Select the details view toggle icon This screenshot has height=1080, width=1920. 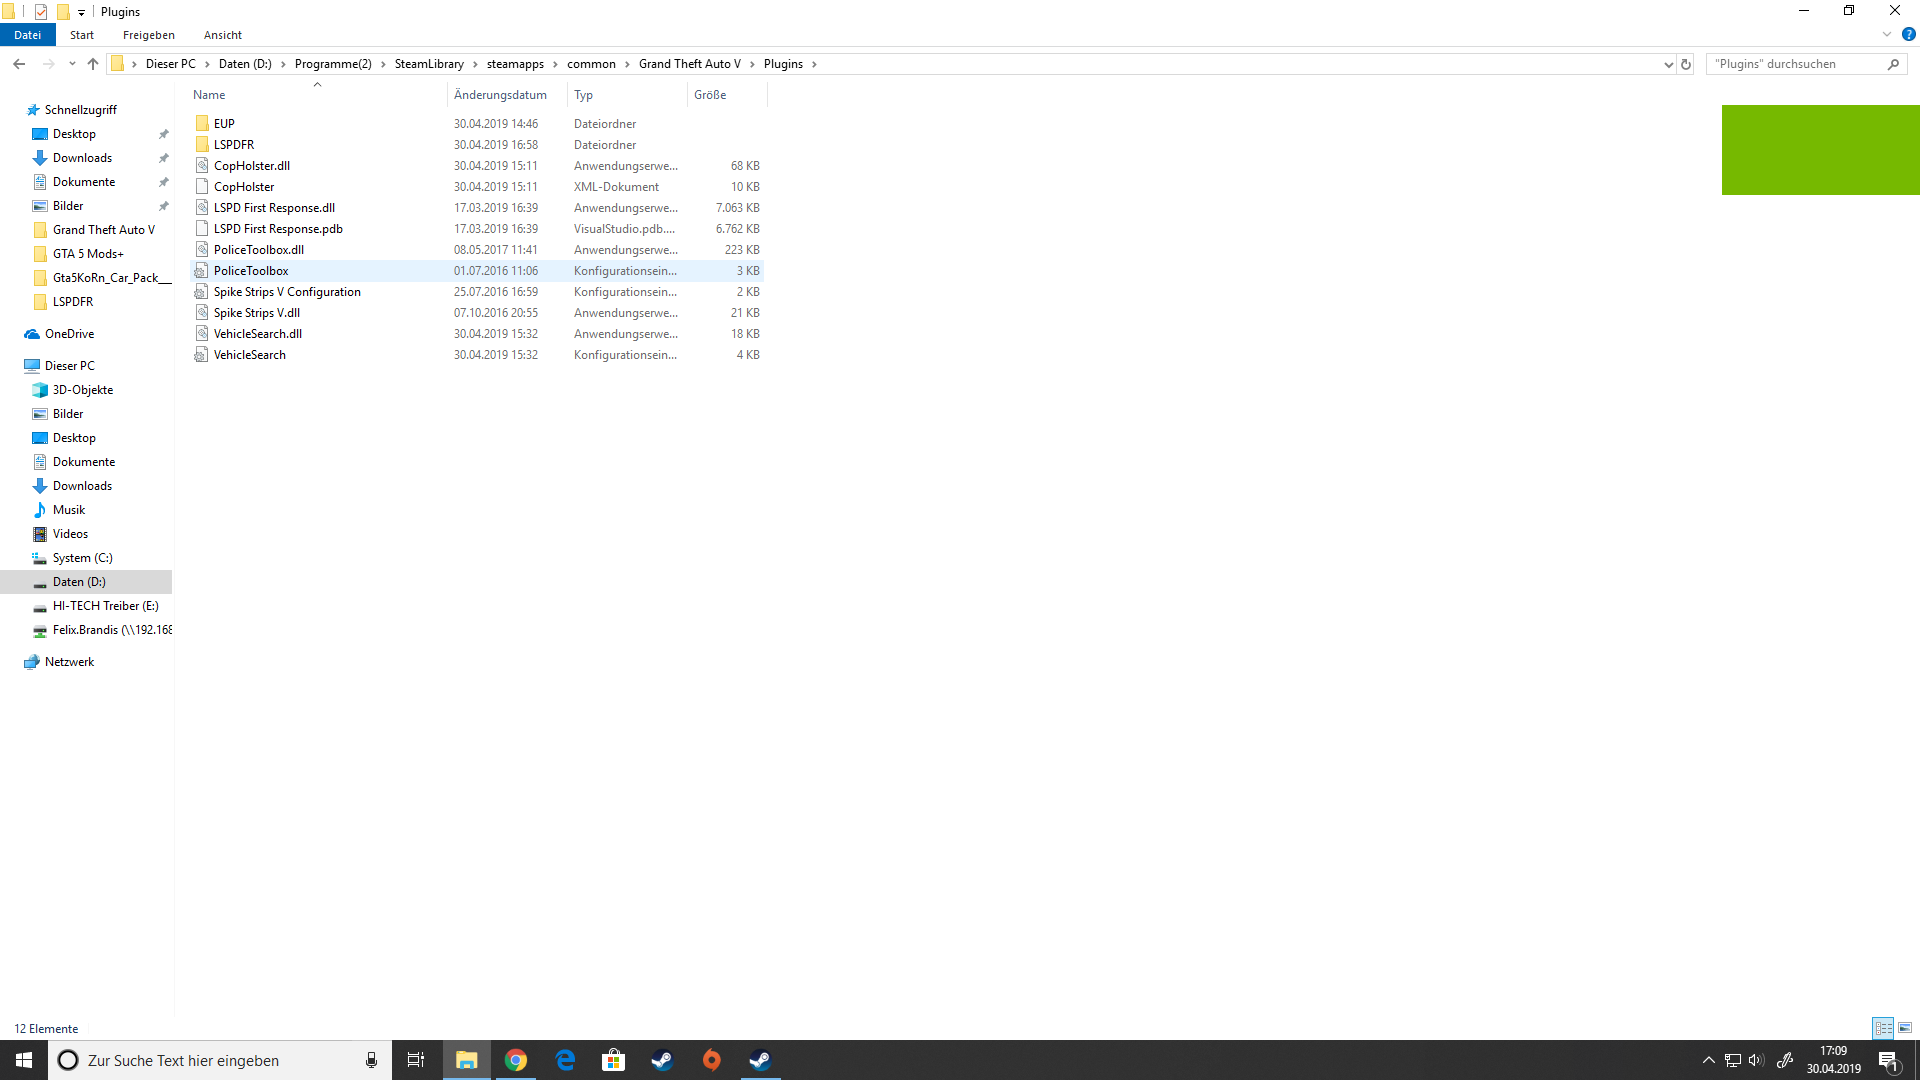[1883, 1028]
